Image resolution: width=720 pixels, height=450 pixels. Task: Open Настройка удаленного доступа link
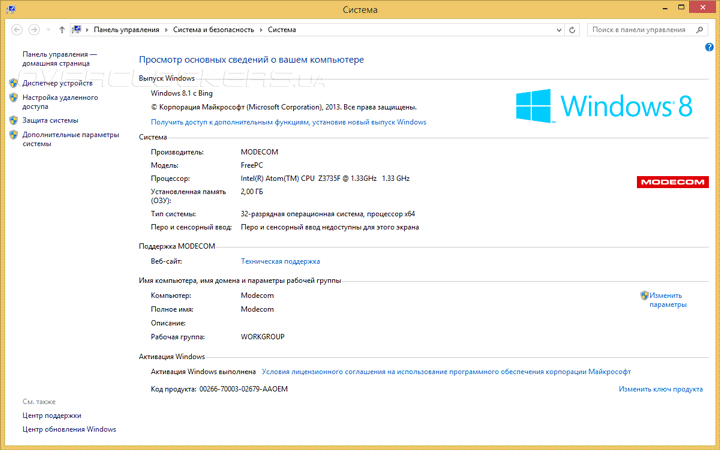click(x=60, y=102)
